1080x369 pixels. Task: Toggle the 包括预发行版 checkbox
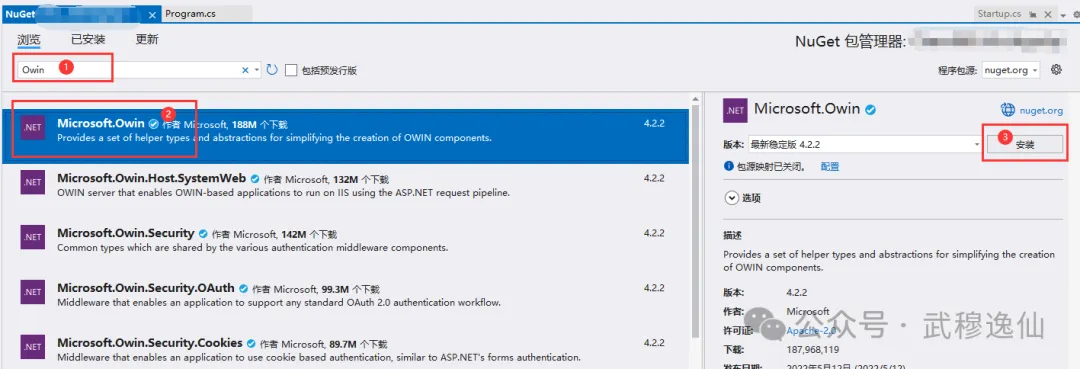pos(291,70)
